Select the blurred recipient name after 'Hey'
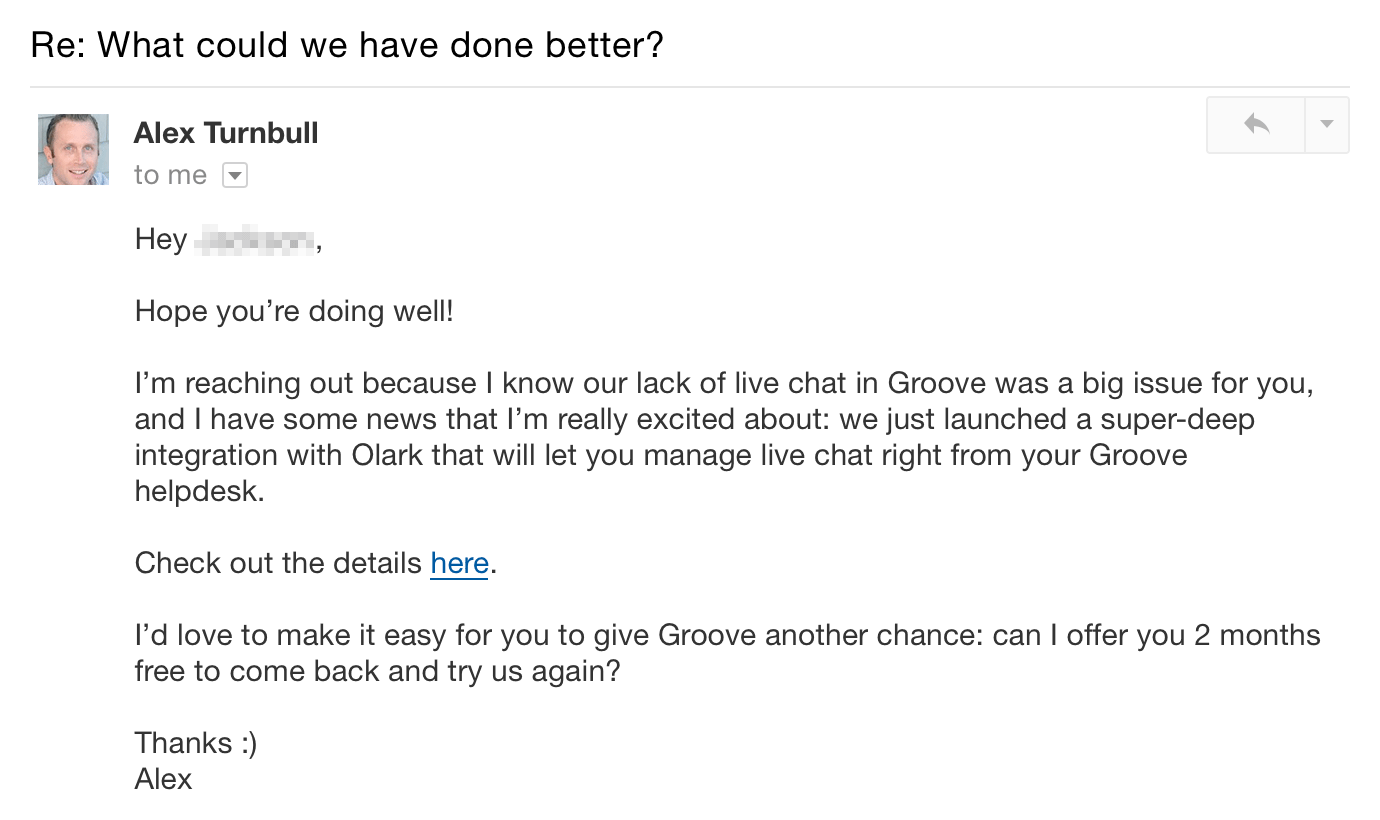Viewport: 1380px width, 820px height. tap(255, 240)
